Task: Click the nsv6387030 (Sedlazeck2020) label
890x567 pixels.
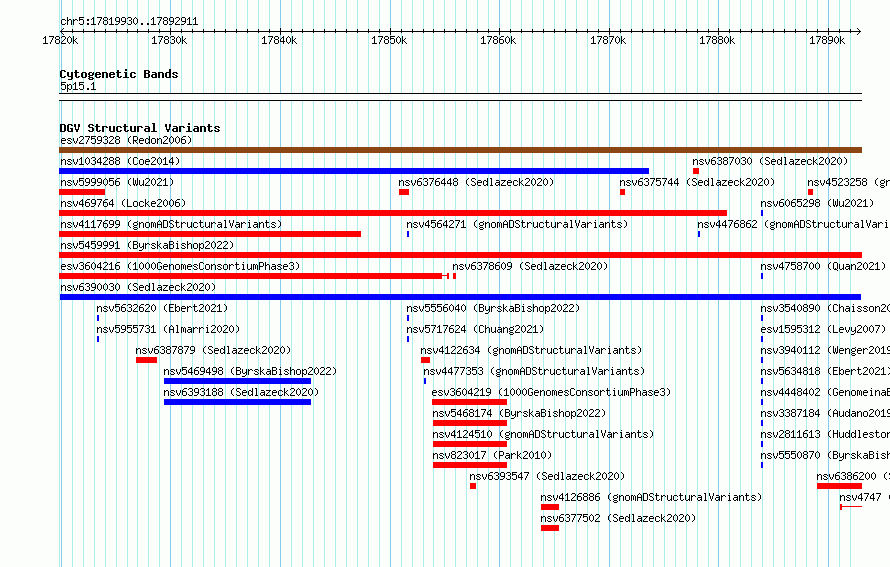Action: point(770,161)
